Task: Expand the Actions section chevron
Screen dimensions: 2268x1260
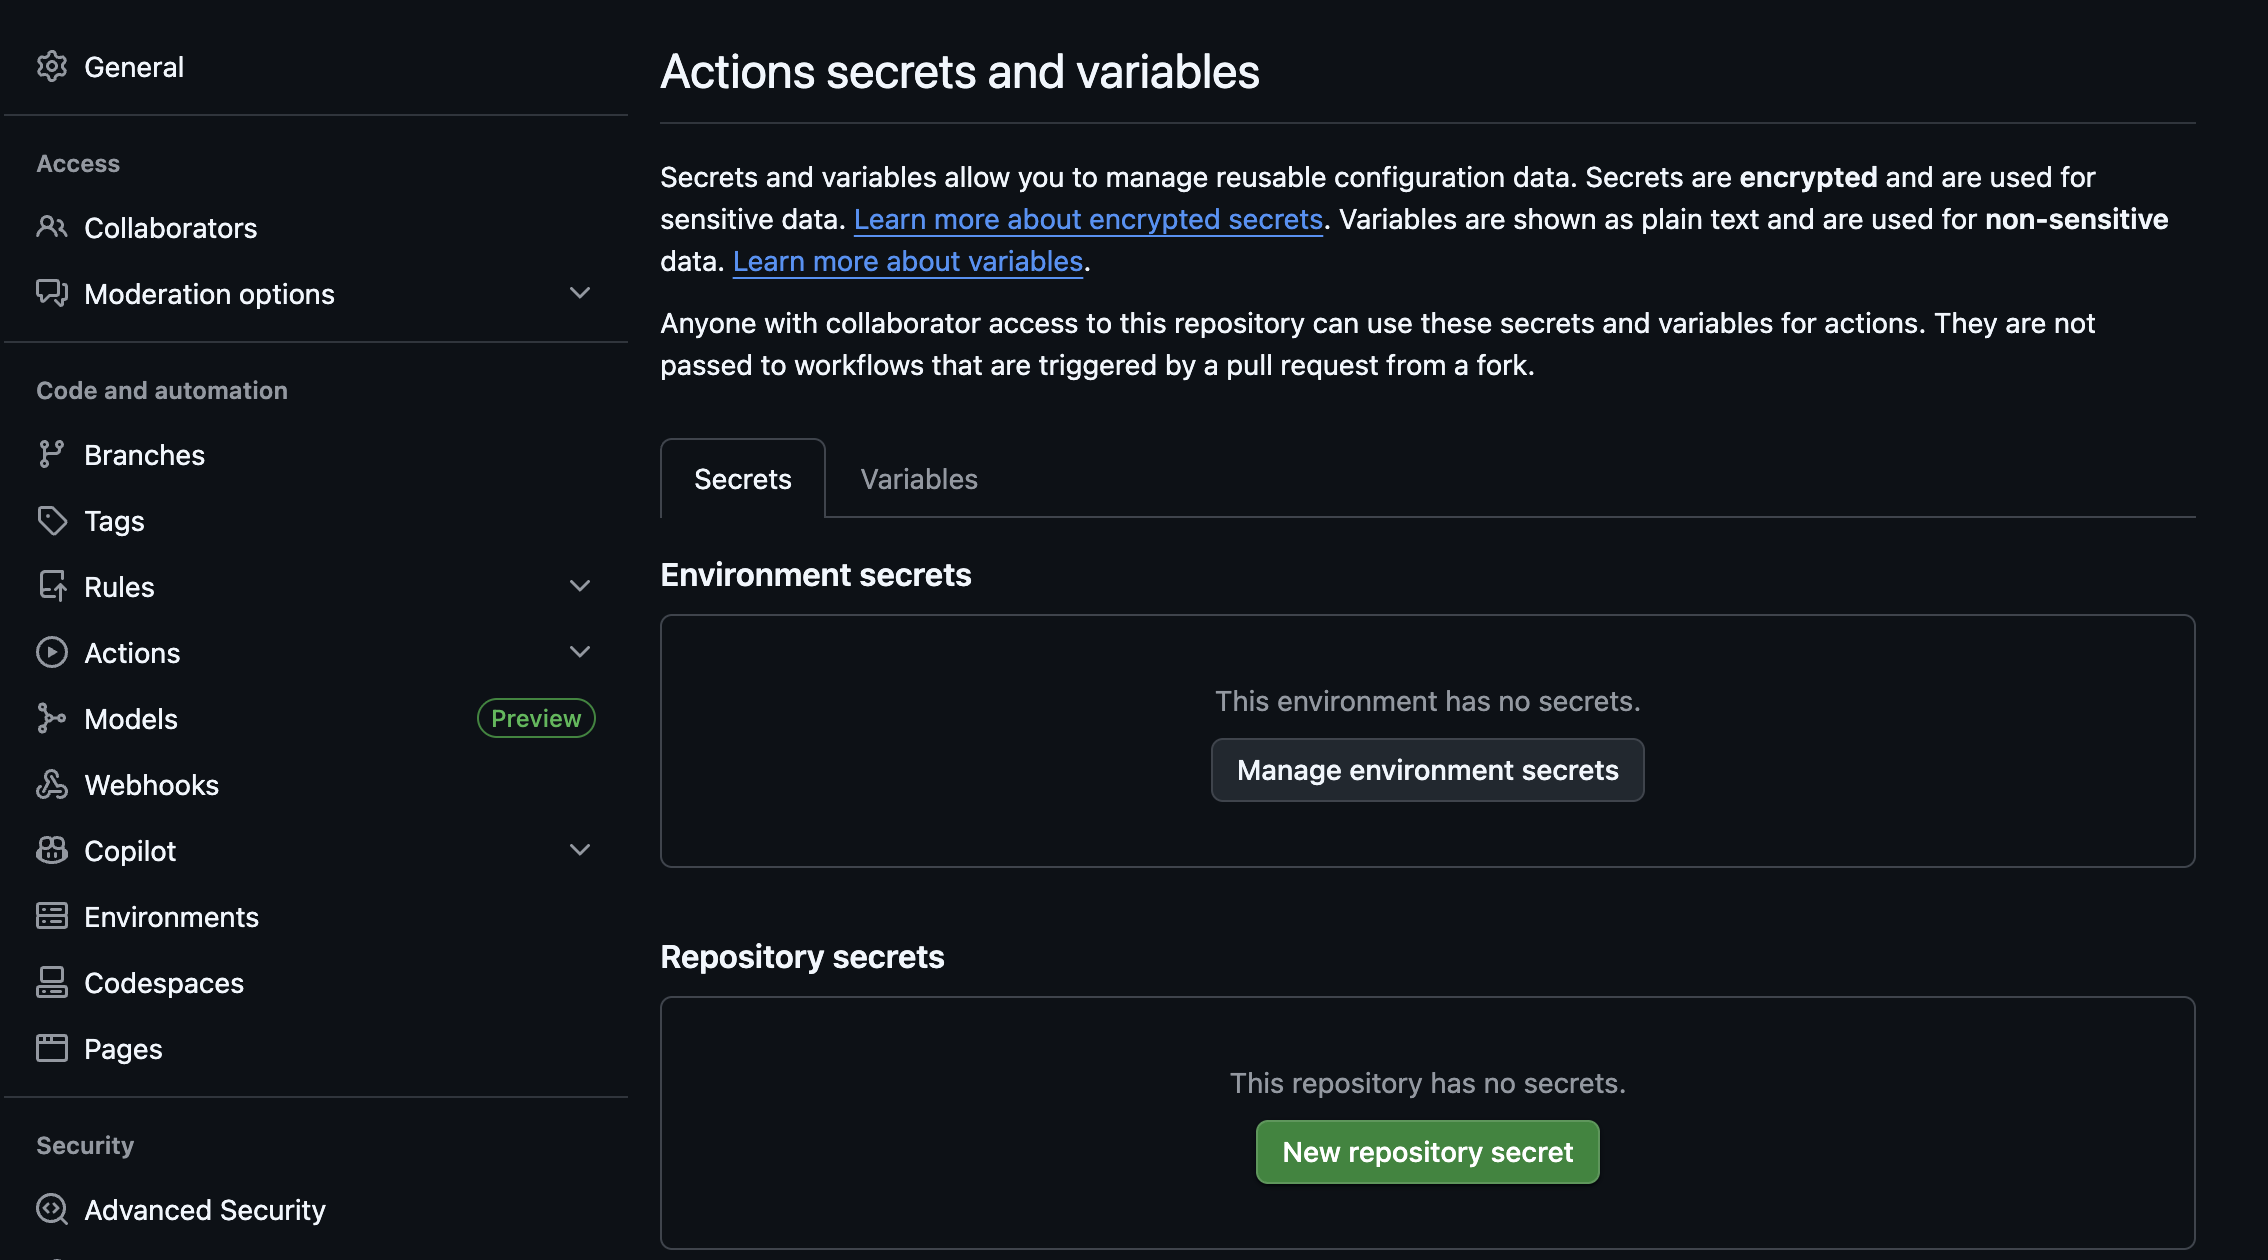Action: 580,652
